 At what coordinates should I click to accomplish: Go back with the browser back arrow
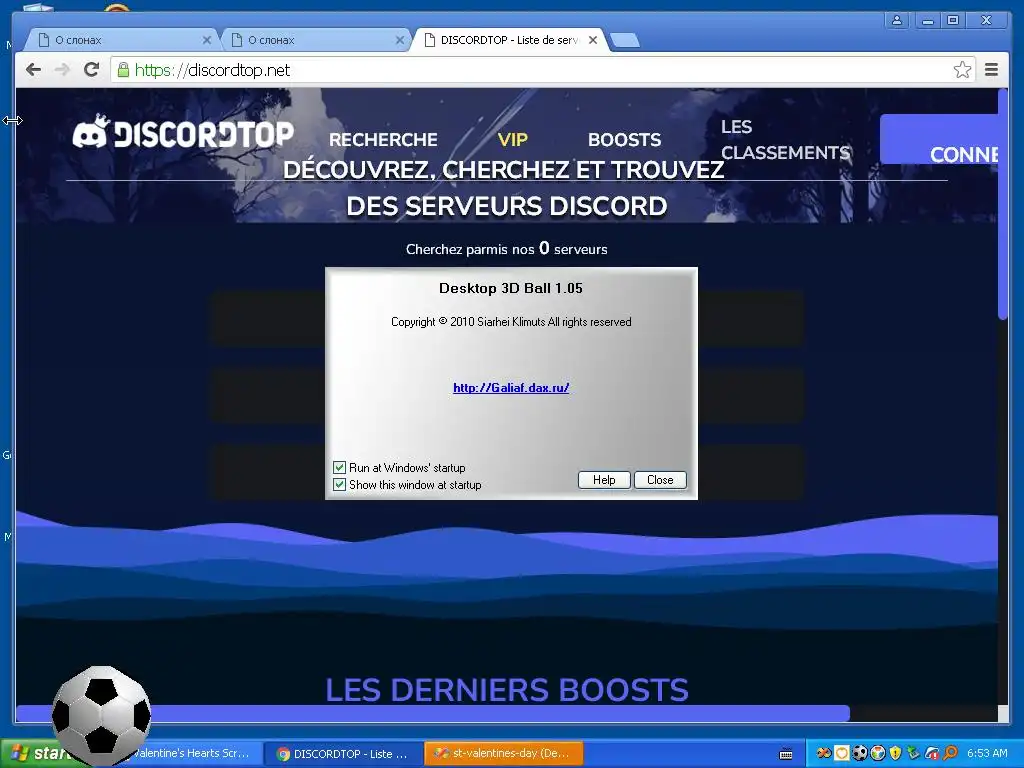[x=33, y=70]
